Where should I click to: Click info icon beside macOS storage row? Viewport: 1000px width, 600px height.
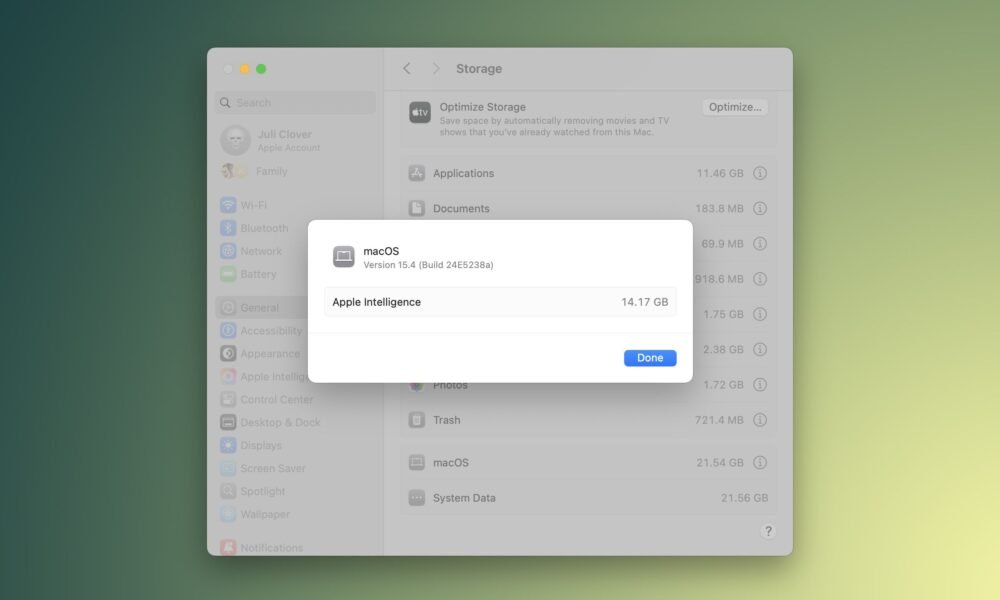(760, 463)
